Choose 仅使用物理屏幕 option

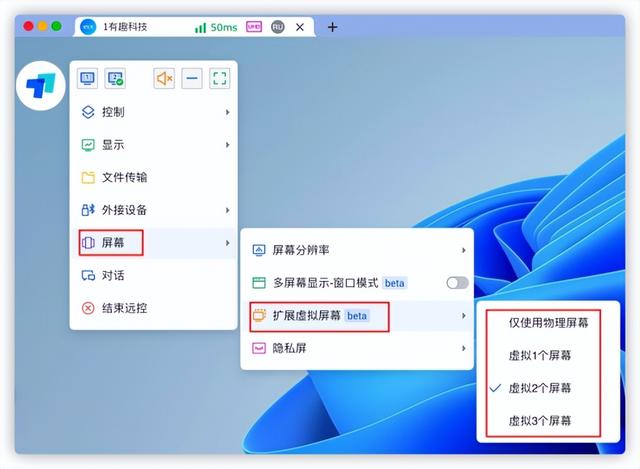[x=548, y=323]
